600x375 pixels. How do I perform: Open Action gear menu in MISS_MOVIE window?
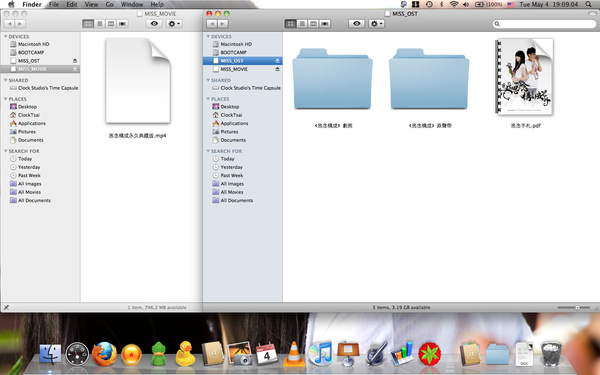(174, 24)
